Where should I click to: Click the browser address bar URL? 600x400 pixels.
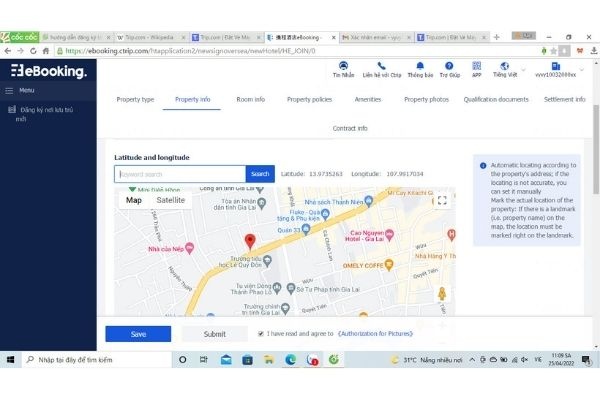click(x=190, y=51)
